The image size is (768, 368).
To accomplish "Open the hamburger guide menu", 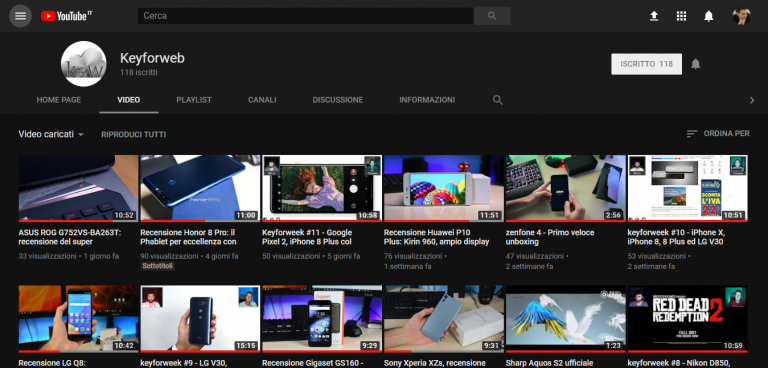I will click(20, 16).
